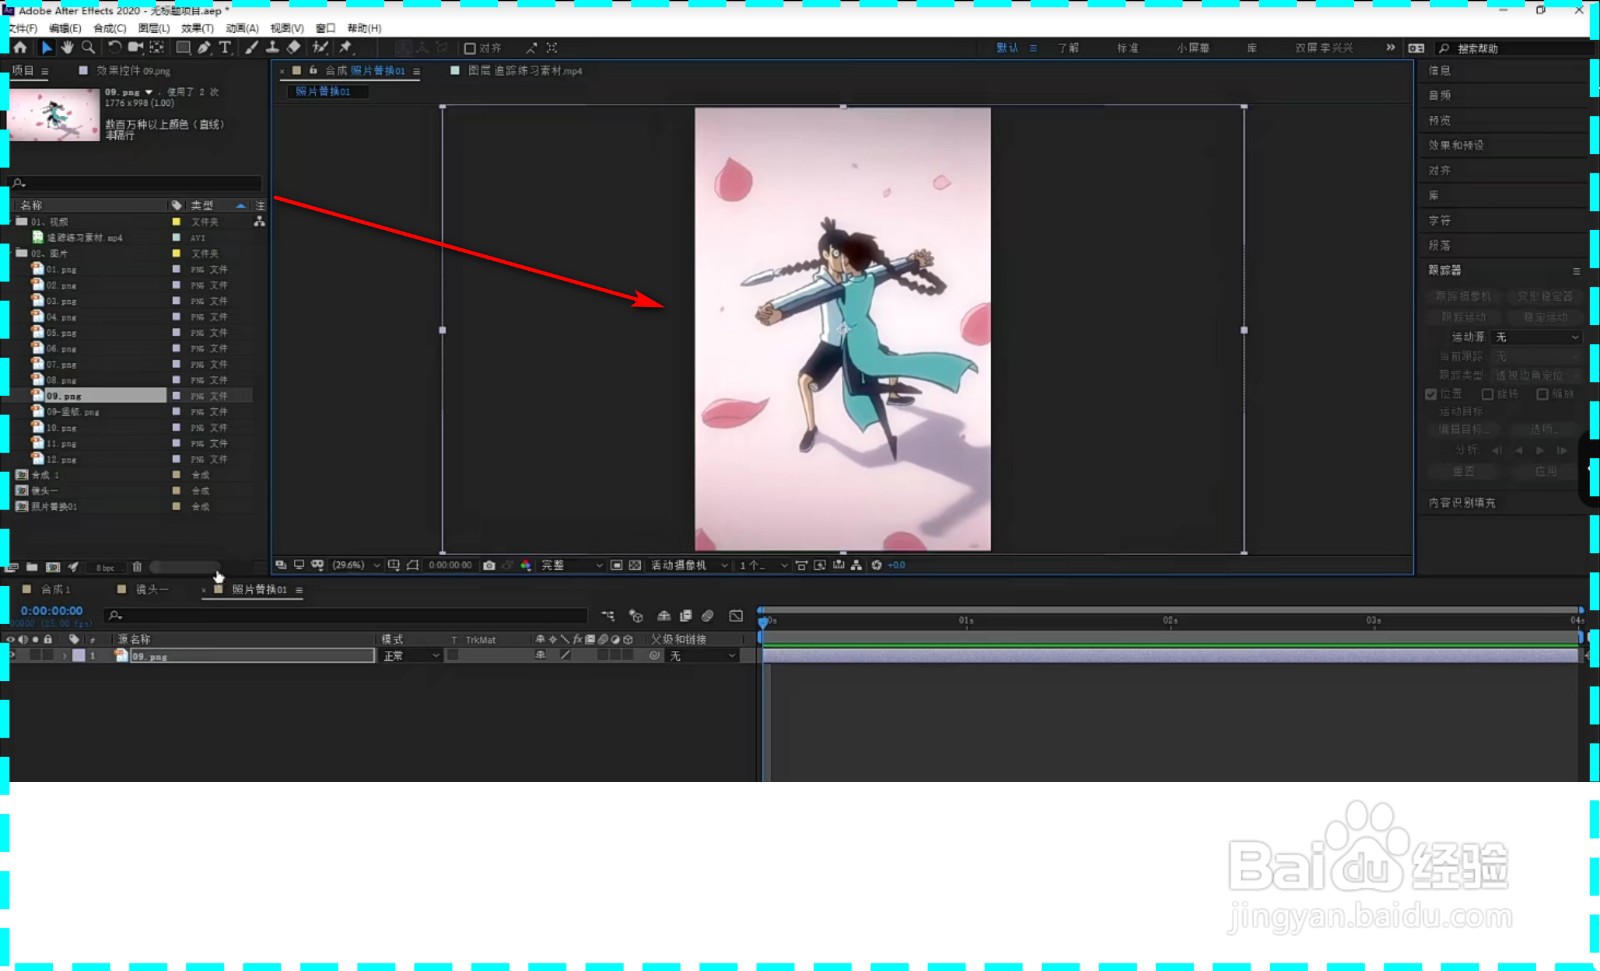Open the 编辑(E) menu
This screenshot has width=1600, height=971.
pos(65,28)
